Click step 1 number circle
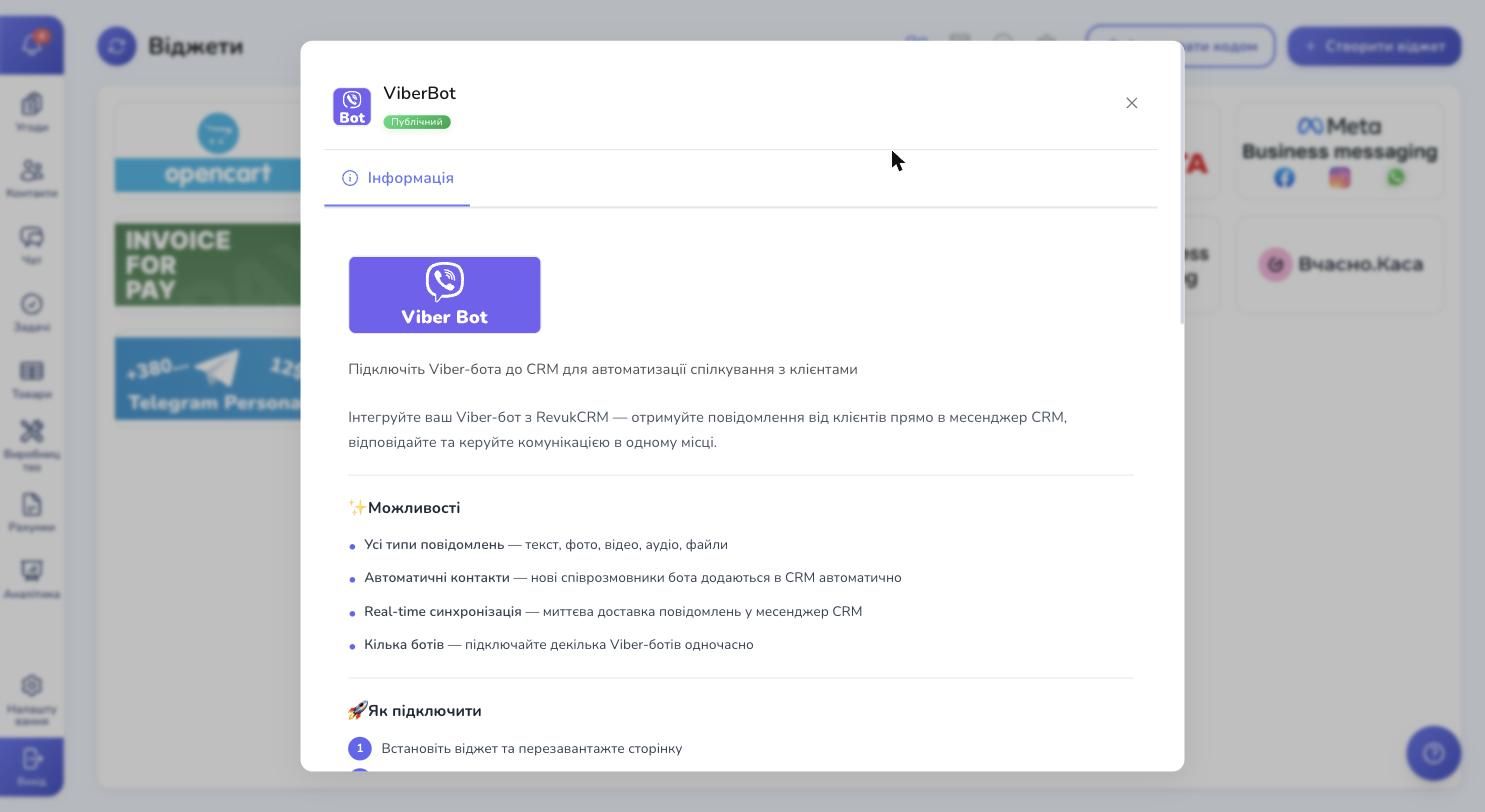1485x812 pixels. pos(360,749)
